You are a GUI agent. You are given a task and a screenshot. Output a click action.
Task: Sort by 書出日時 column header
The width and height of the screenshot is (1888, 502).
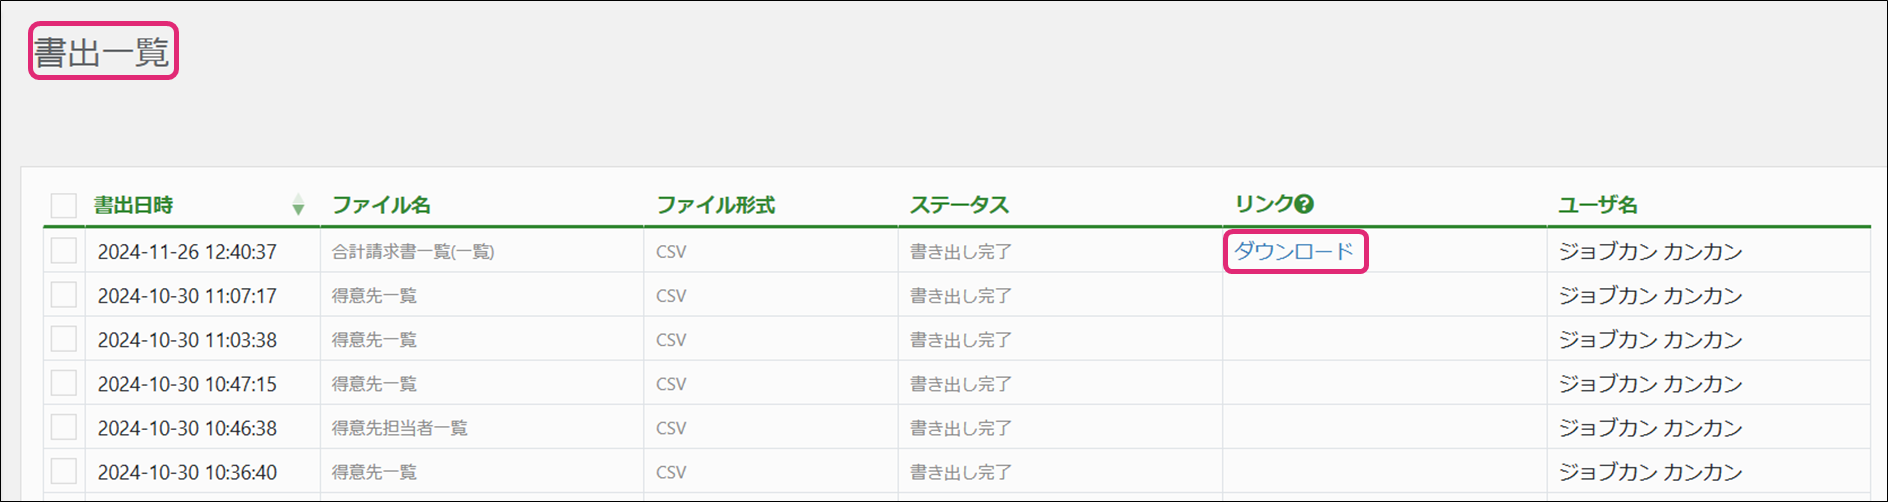[133, 205]
